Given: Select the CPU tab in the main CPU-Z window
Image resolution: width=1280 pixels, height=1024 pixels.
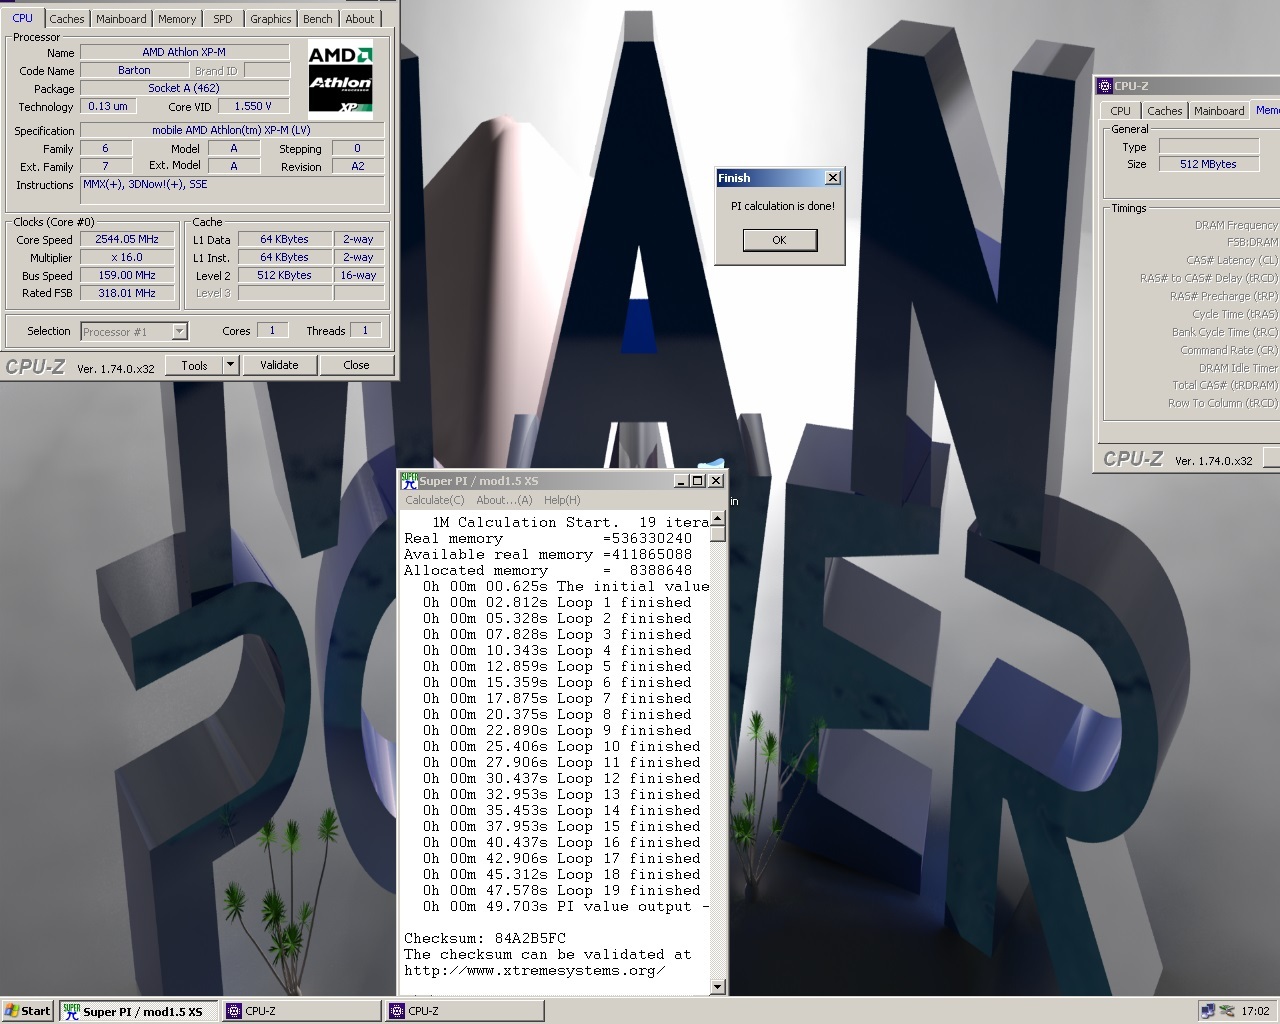Looking at the screenshot, I should coord(22,18).
